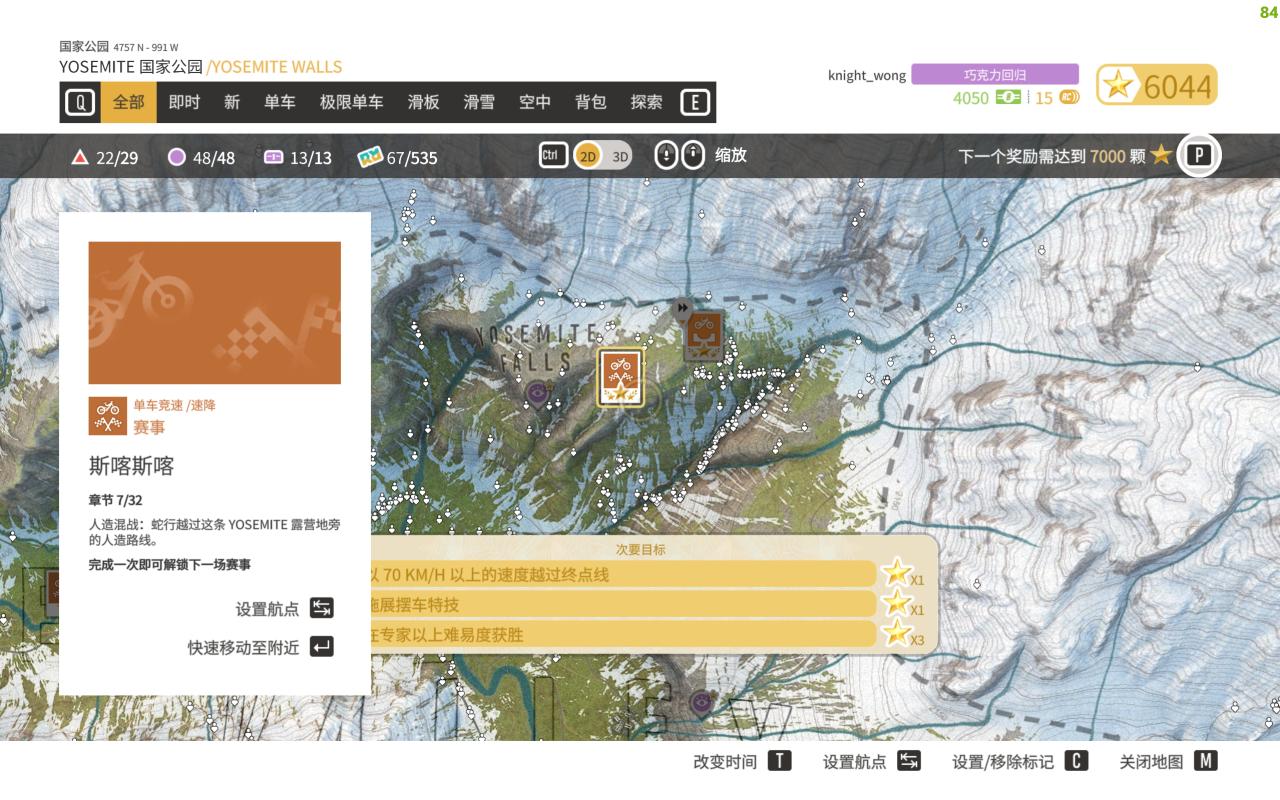Screen dimensions: 1280x800
Task: Select the 空中 tab
Action: tap(535, 102)
